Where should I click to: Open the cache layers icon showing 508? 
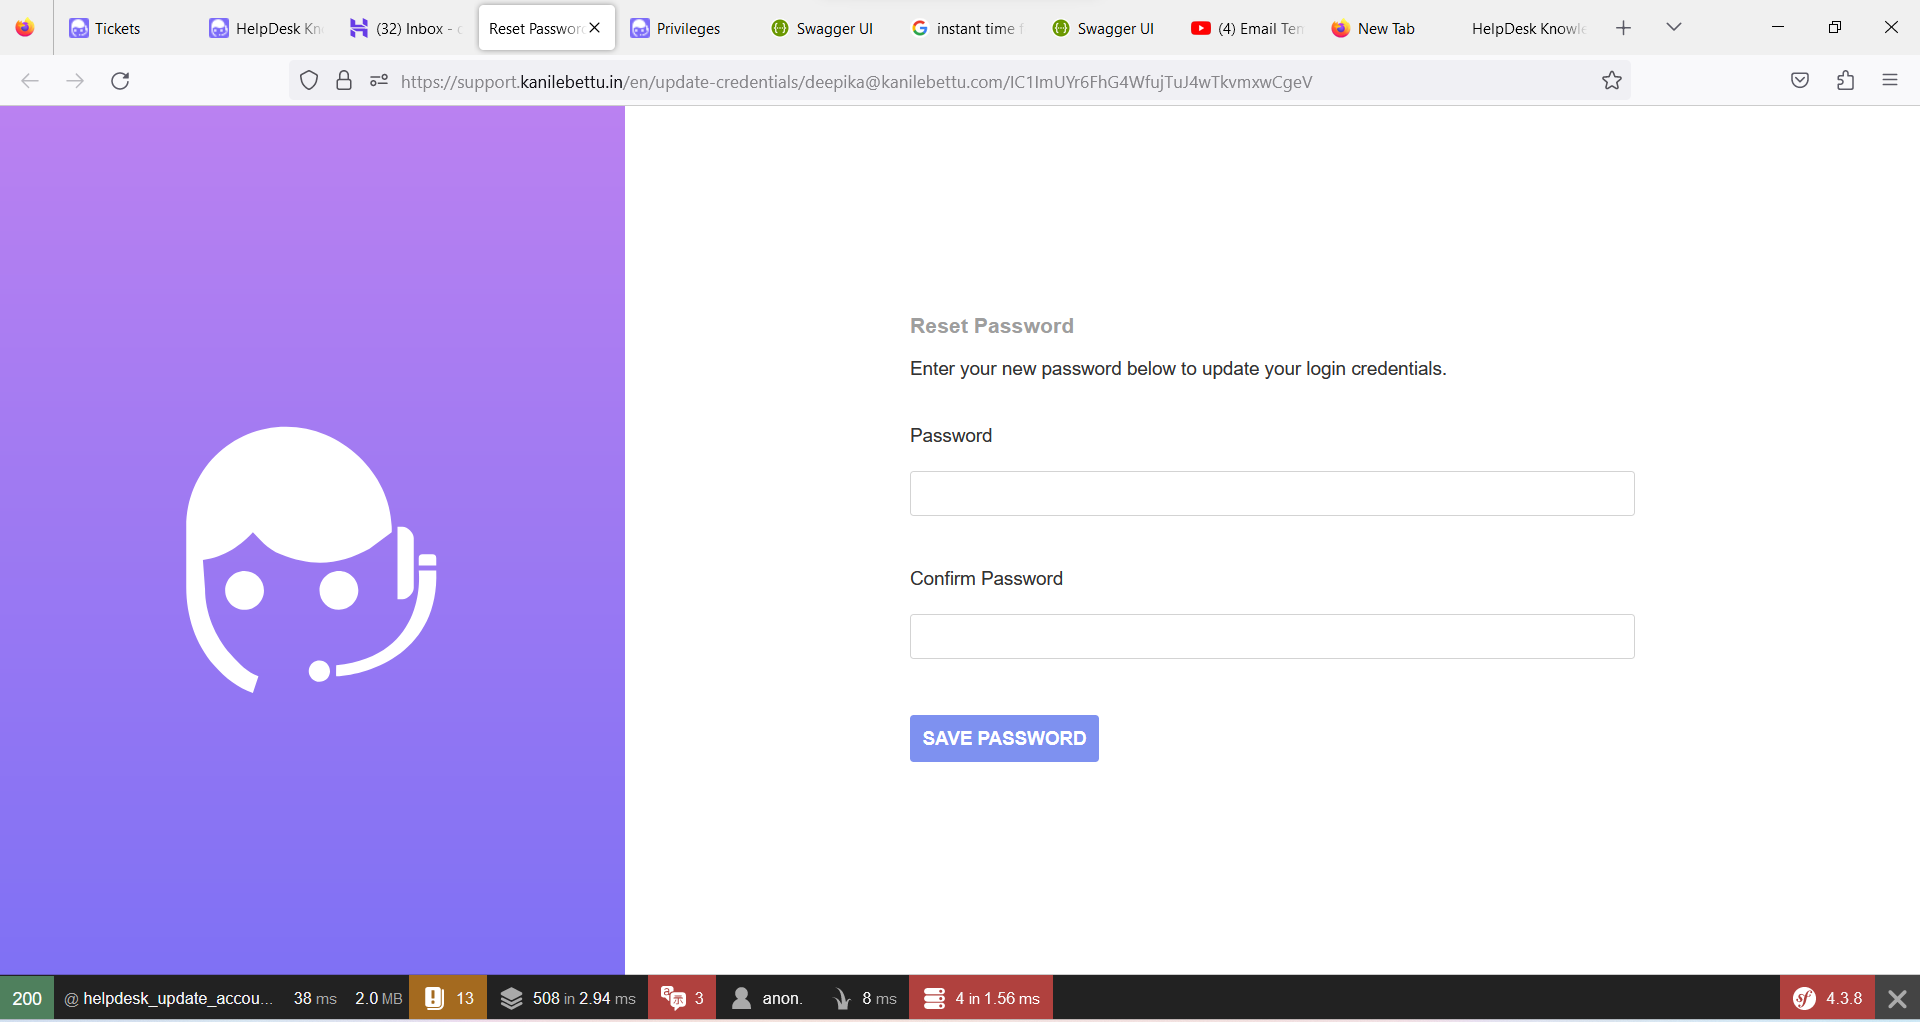567,998
